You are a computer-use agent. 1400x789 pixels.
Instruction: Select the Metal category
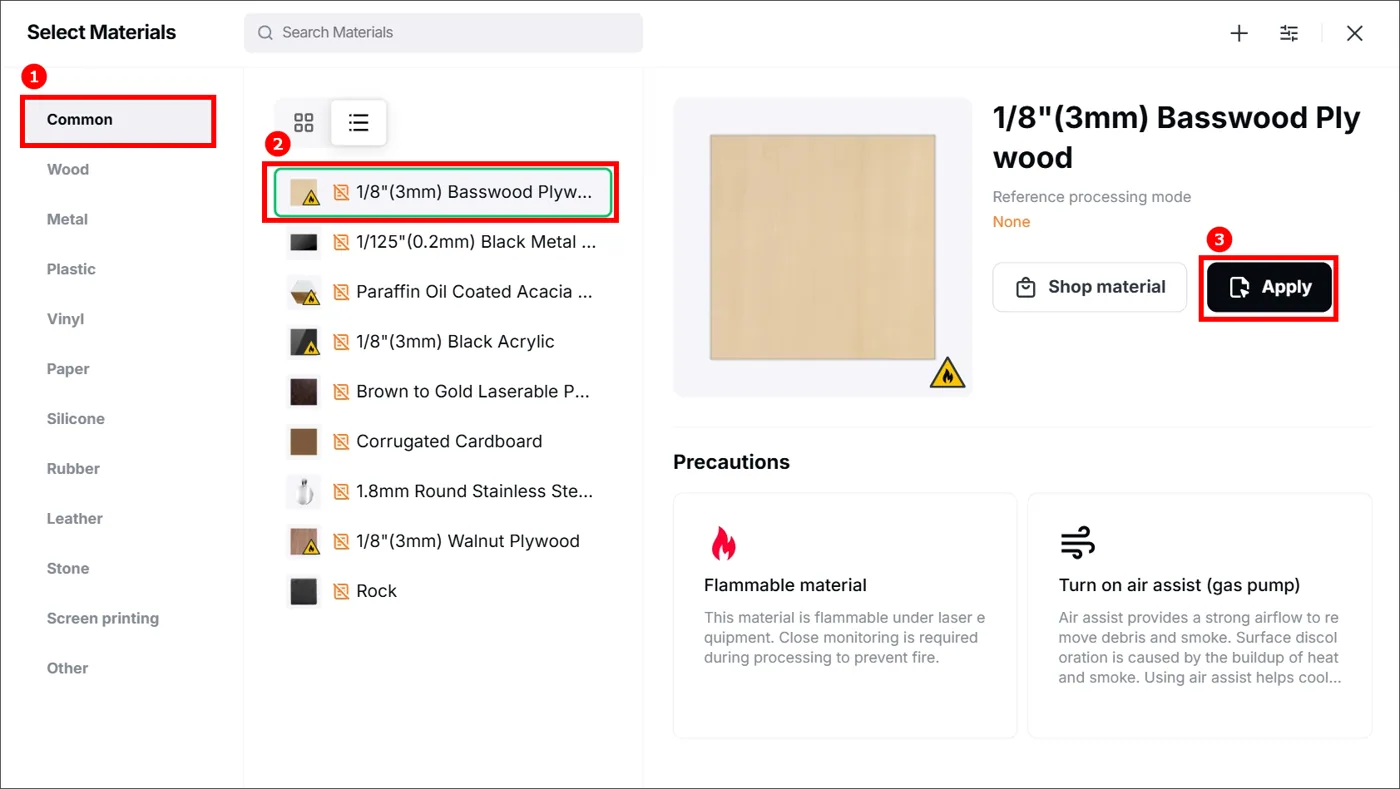tap(67, 219)
